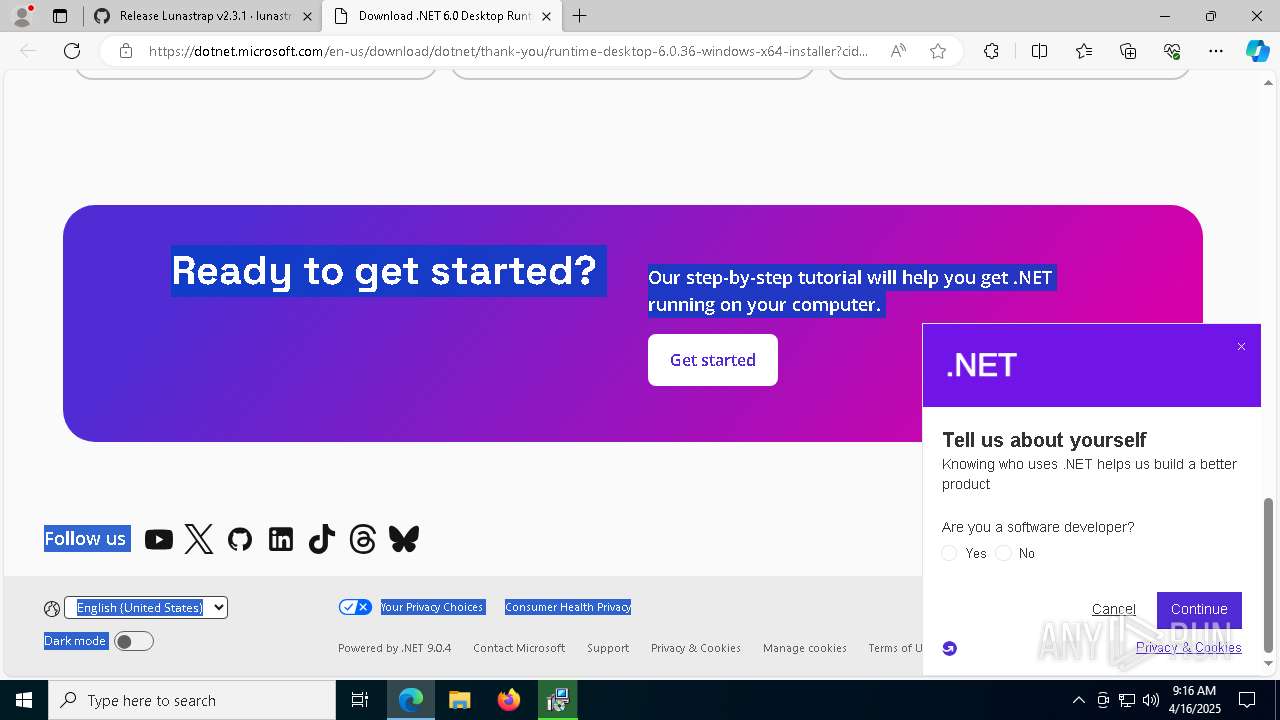
Task: Click the Your Privacy Choices toggle icon
Action: click(x=355, y=607)
